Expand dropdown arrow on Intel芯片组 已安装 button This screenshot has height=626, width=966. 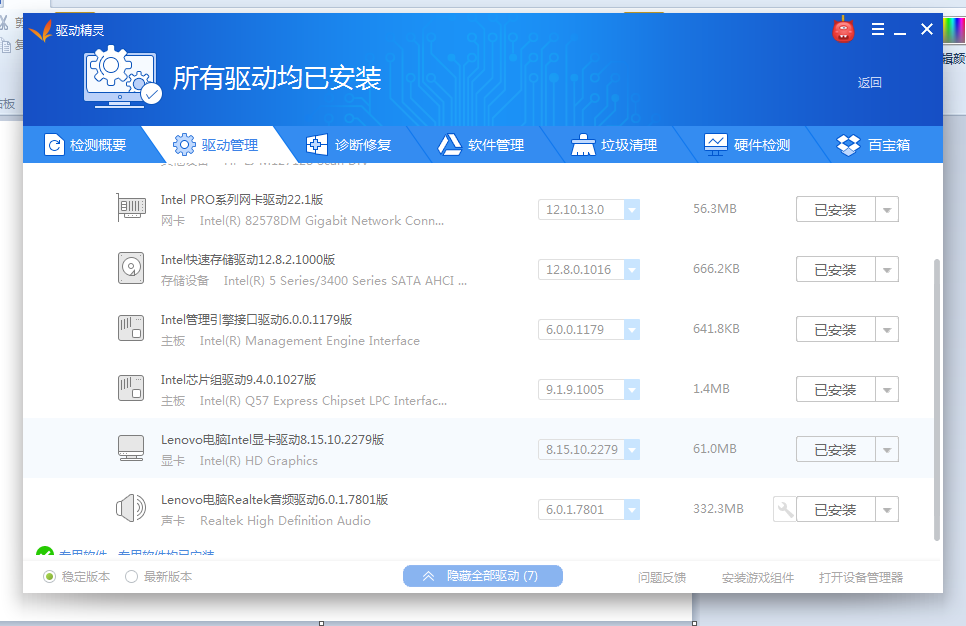pos(886,389)
